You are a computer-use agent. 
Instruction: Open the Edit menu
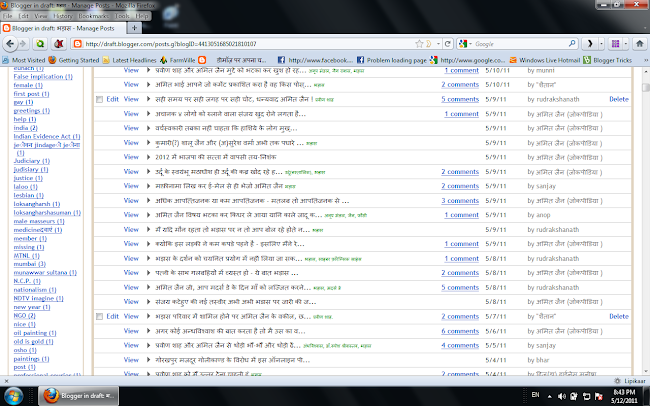(24, 16)
